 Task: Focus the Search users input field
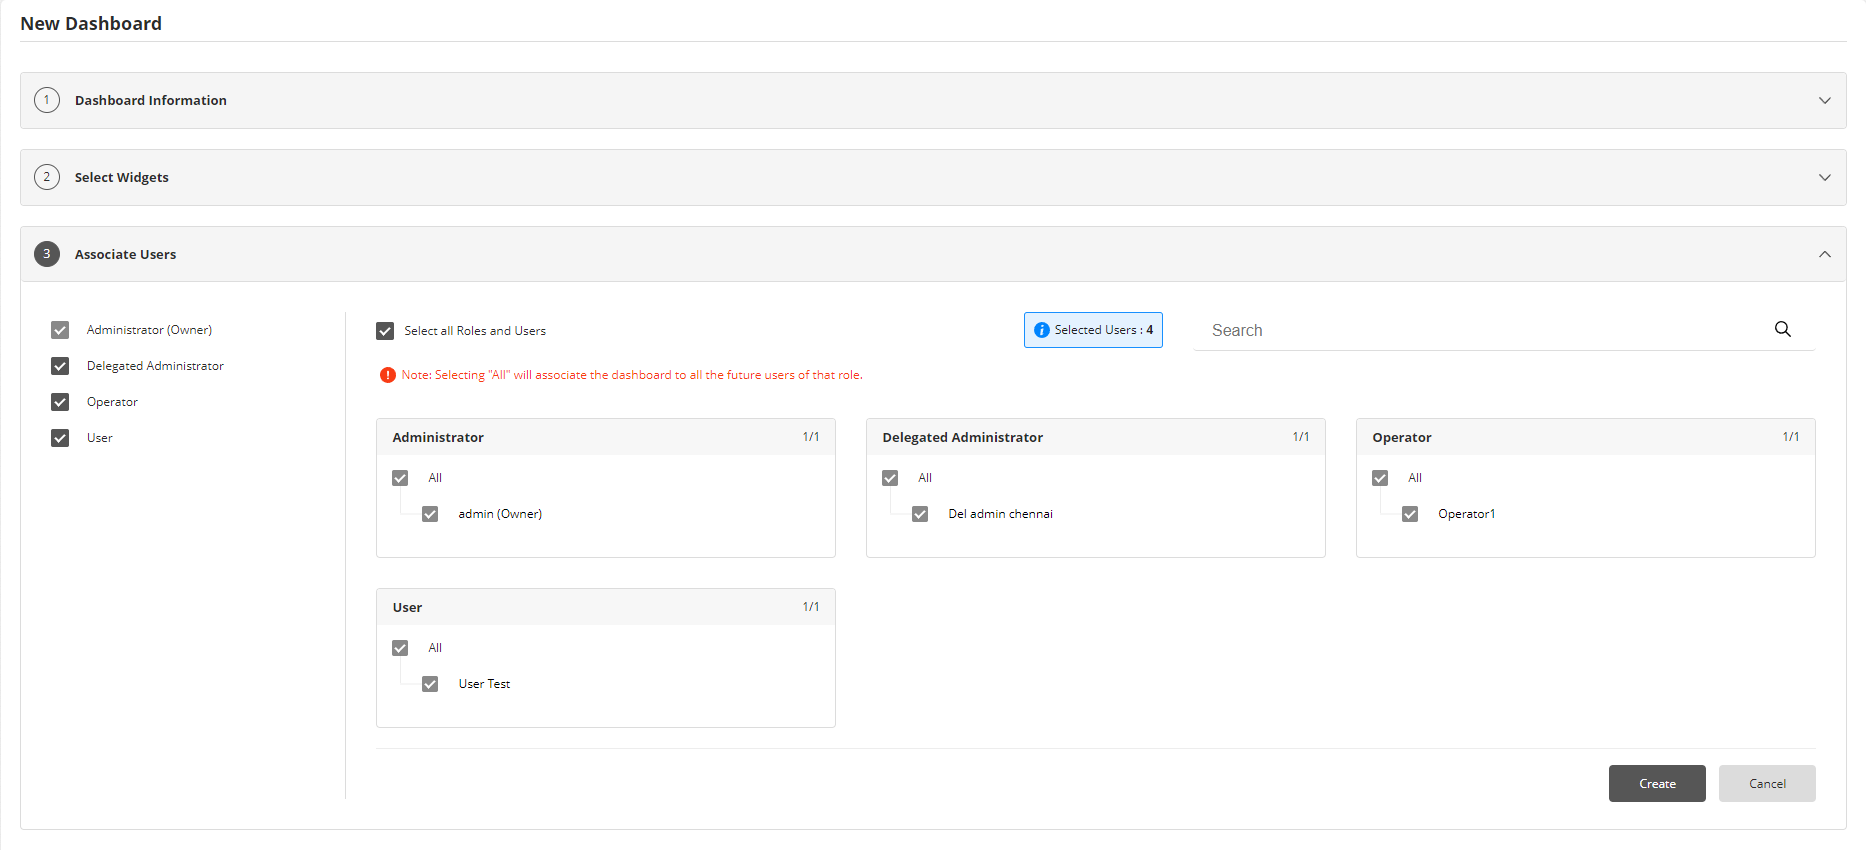click(1480, 330)
